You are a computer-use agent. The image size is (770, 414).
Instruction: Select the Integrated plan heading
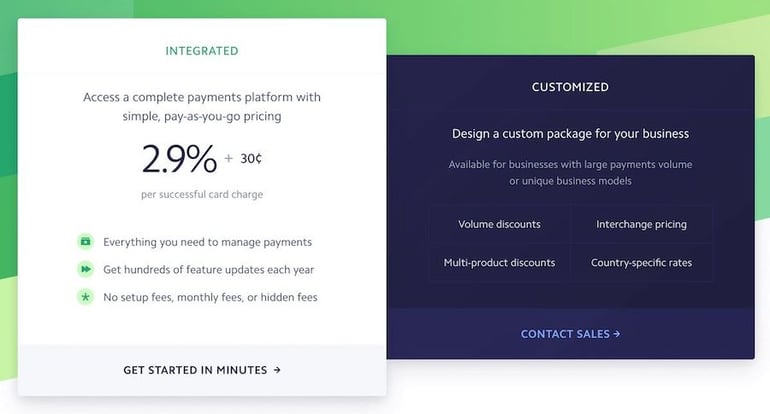tap(202, 51)
